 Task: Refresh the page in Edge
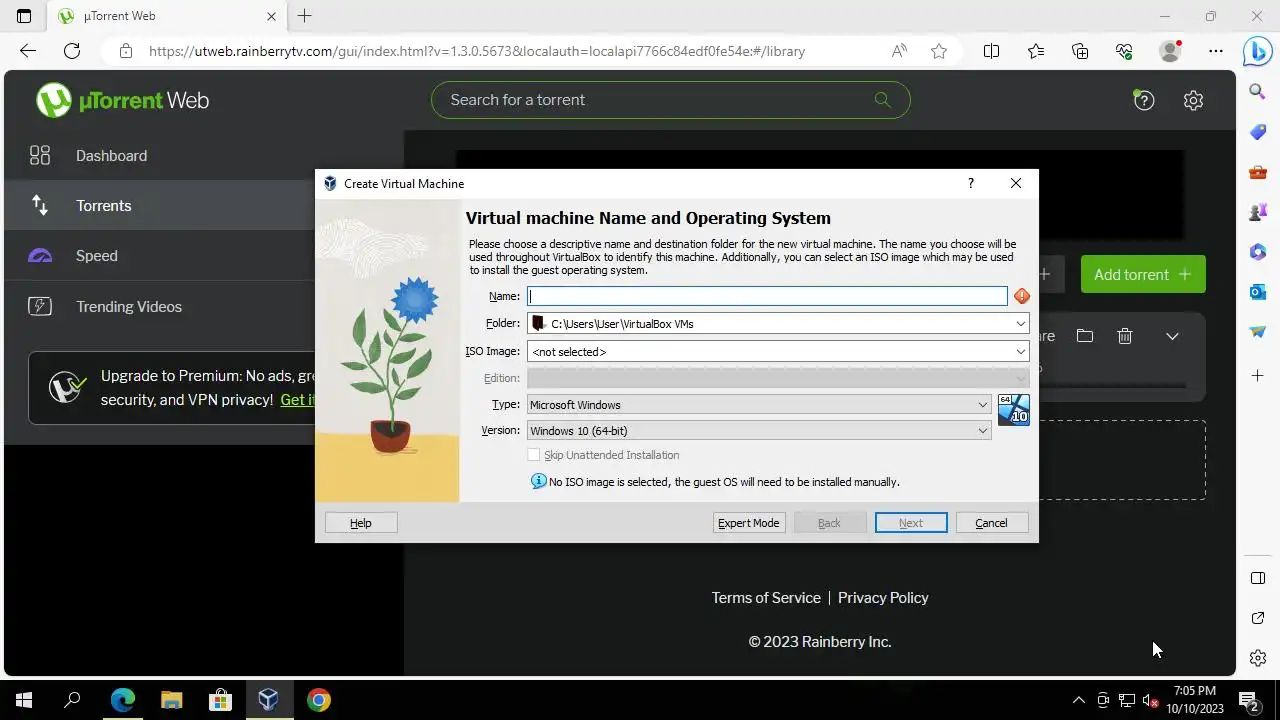(72, 51)
